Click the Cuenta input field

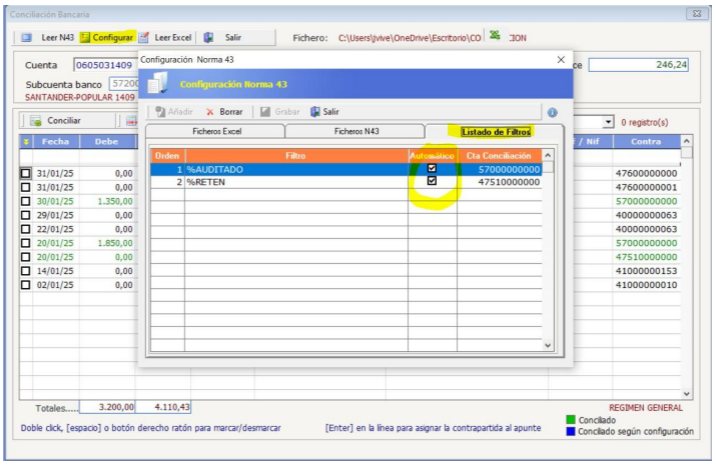click(103, 65)
